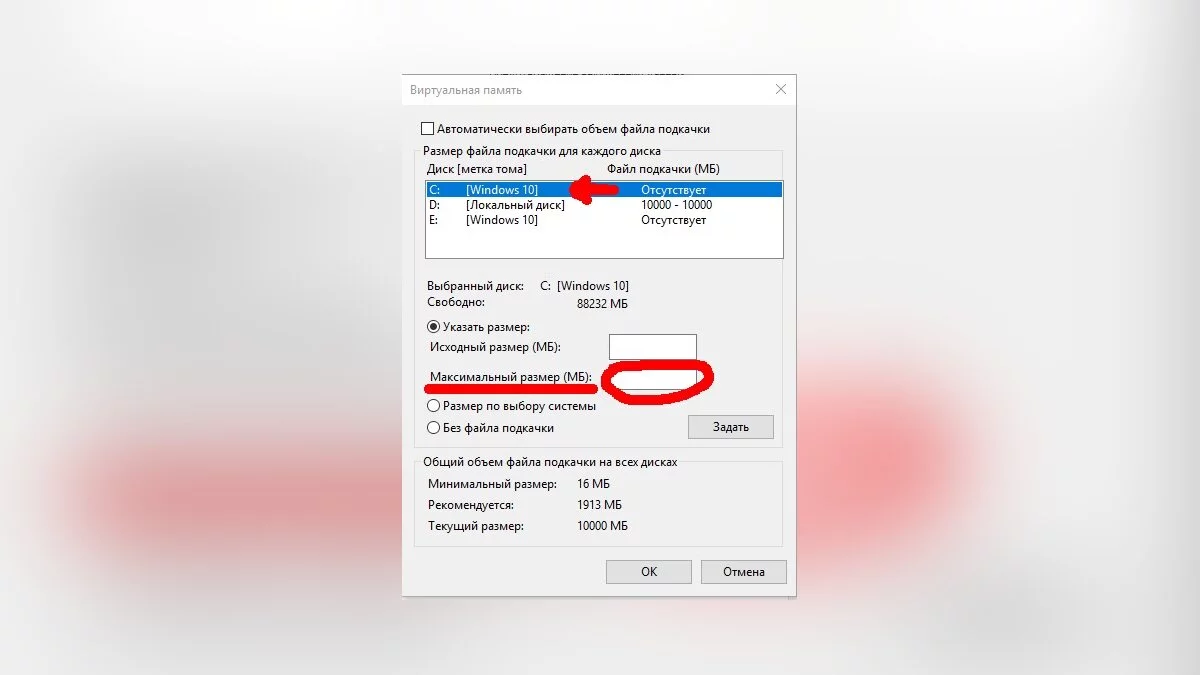Screen dimensions: 1200x675
Task: Confirm with the OK button
Action: tap(649, 572)
